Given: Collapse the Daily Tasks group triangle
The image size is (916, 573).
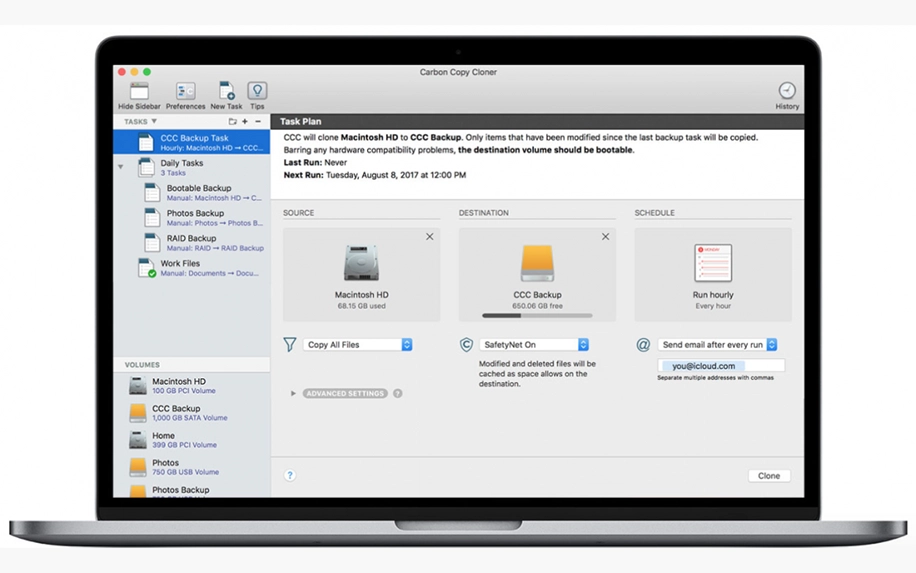Looking at the screenshot, I should [x=121, y=167].
